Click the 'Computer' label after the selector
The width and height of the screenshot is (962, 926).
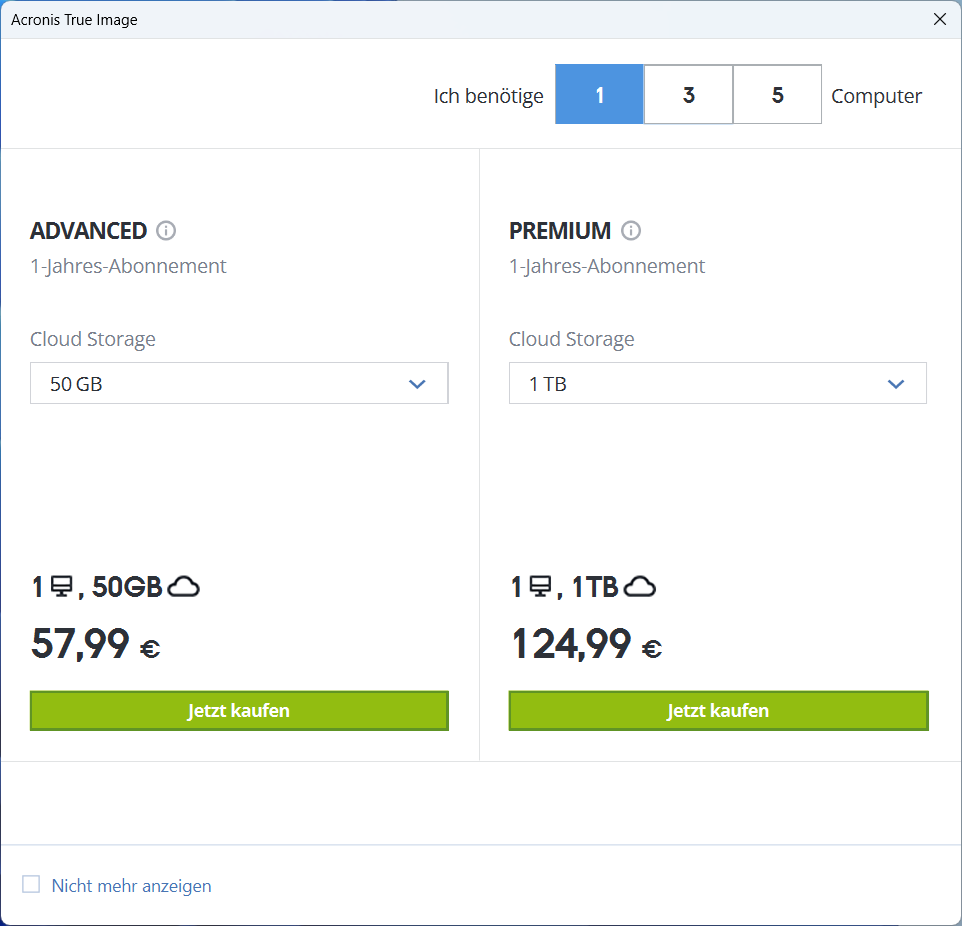876,96
